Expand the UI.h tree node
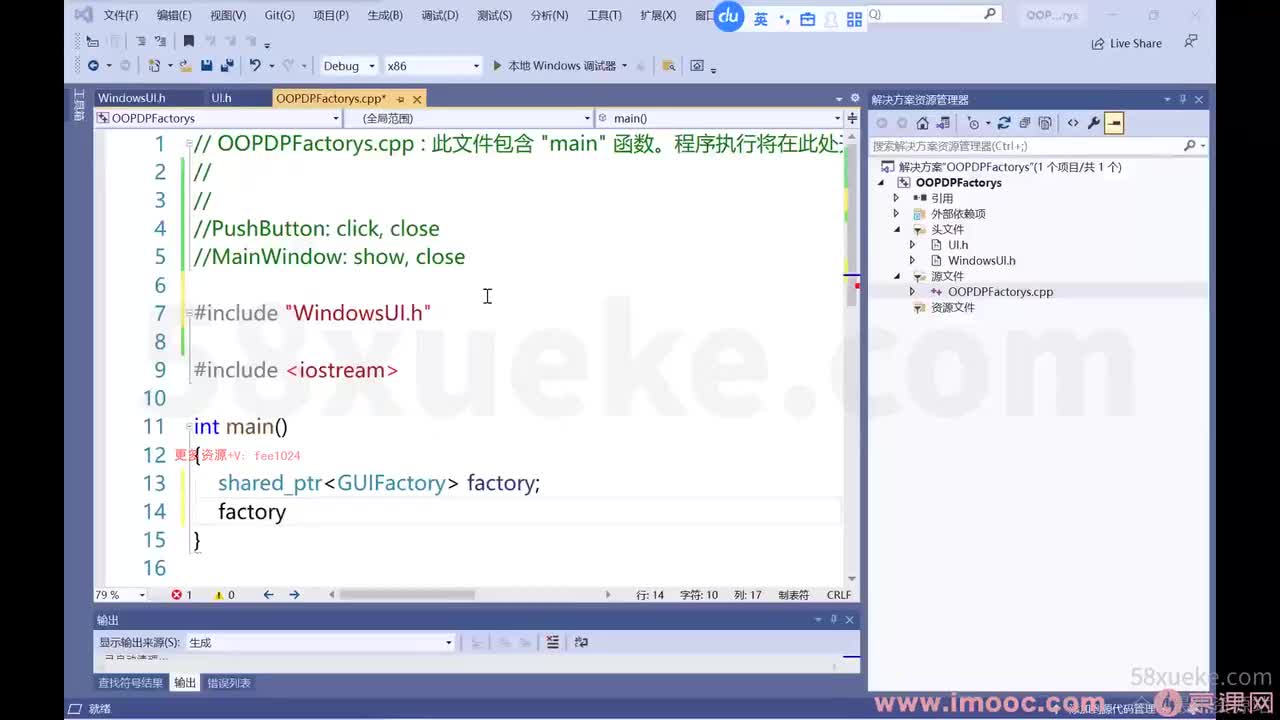Screen dimensions: 1280x720 pos(912,245)
